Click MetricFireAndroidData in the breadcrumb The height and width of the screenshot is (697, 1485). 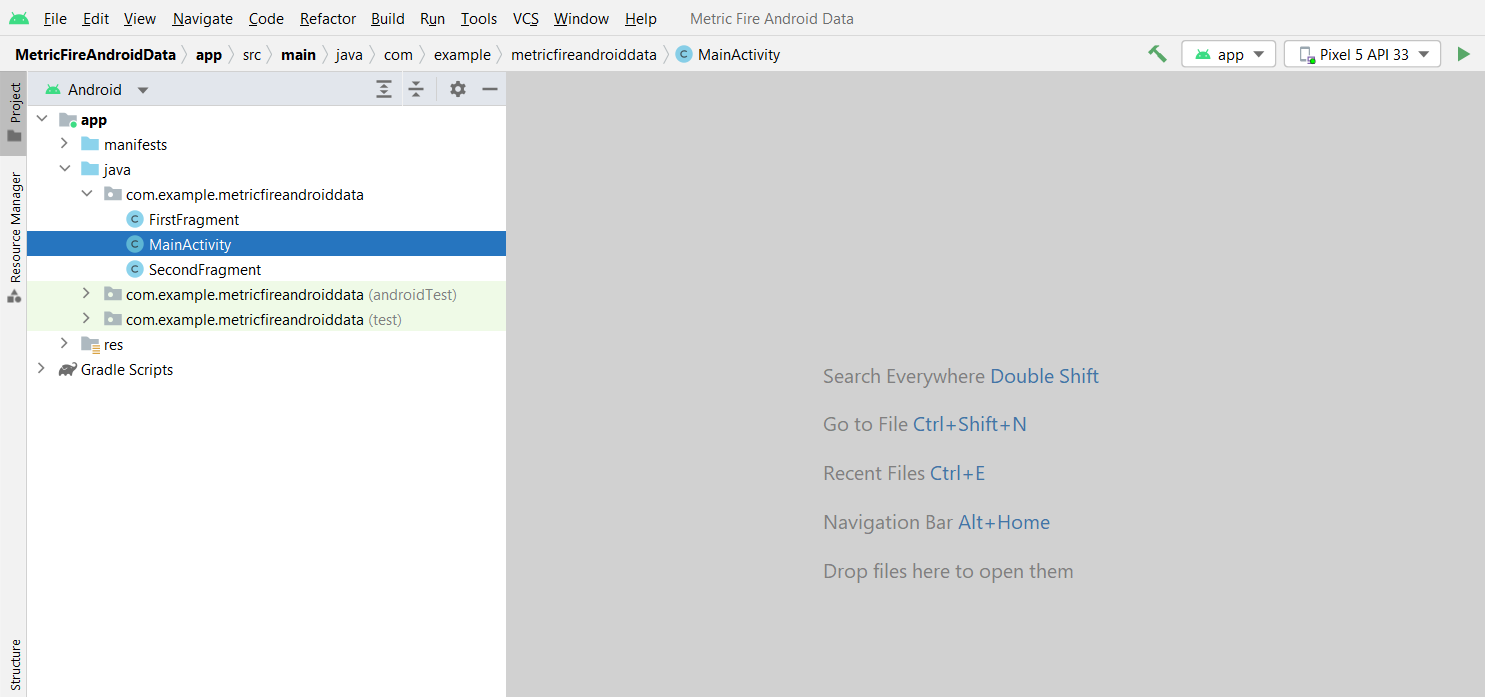(95, 54)
